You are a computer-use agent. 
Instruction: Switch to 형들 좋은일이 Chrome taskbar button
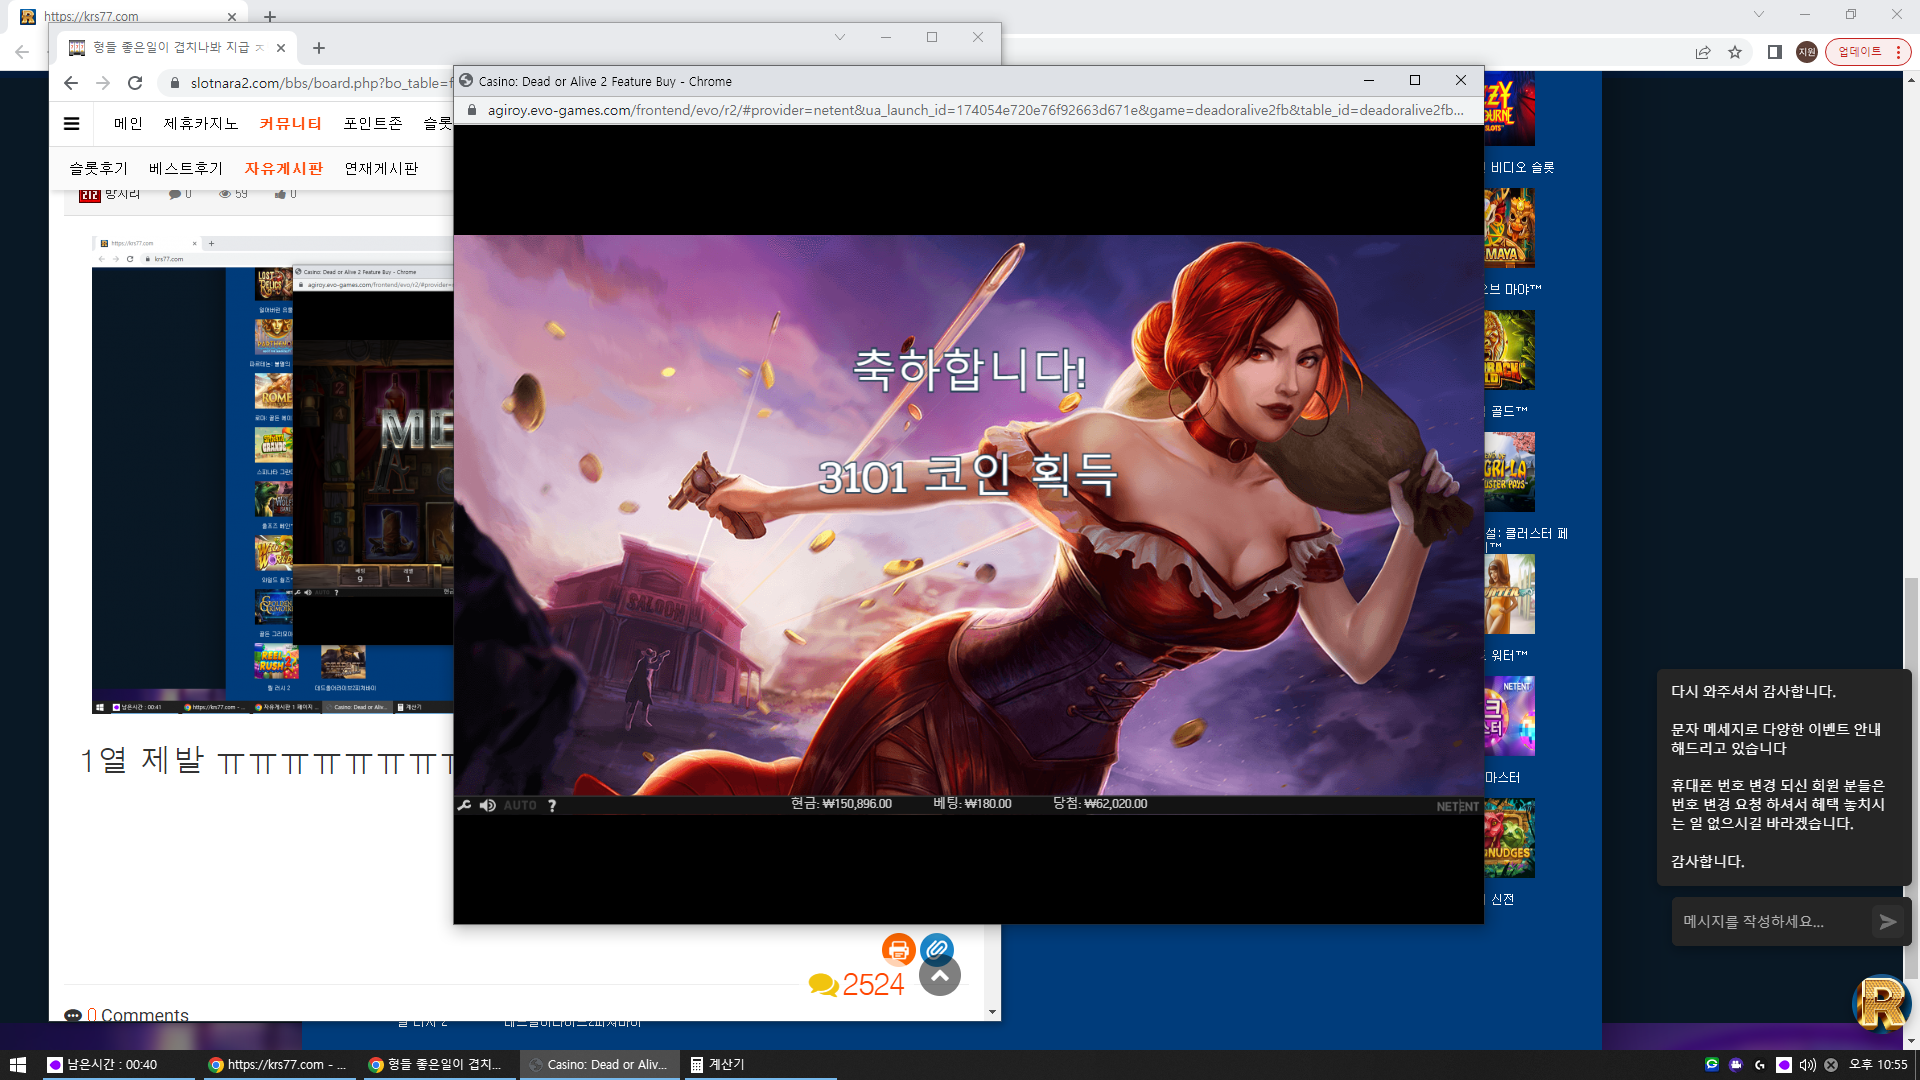tap(438, 1065)
